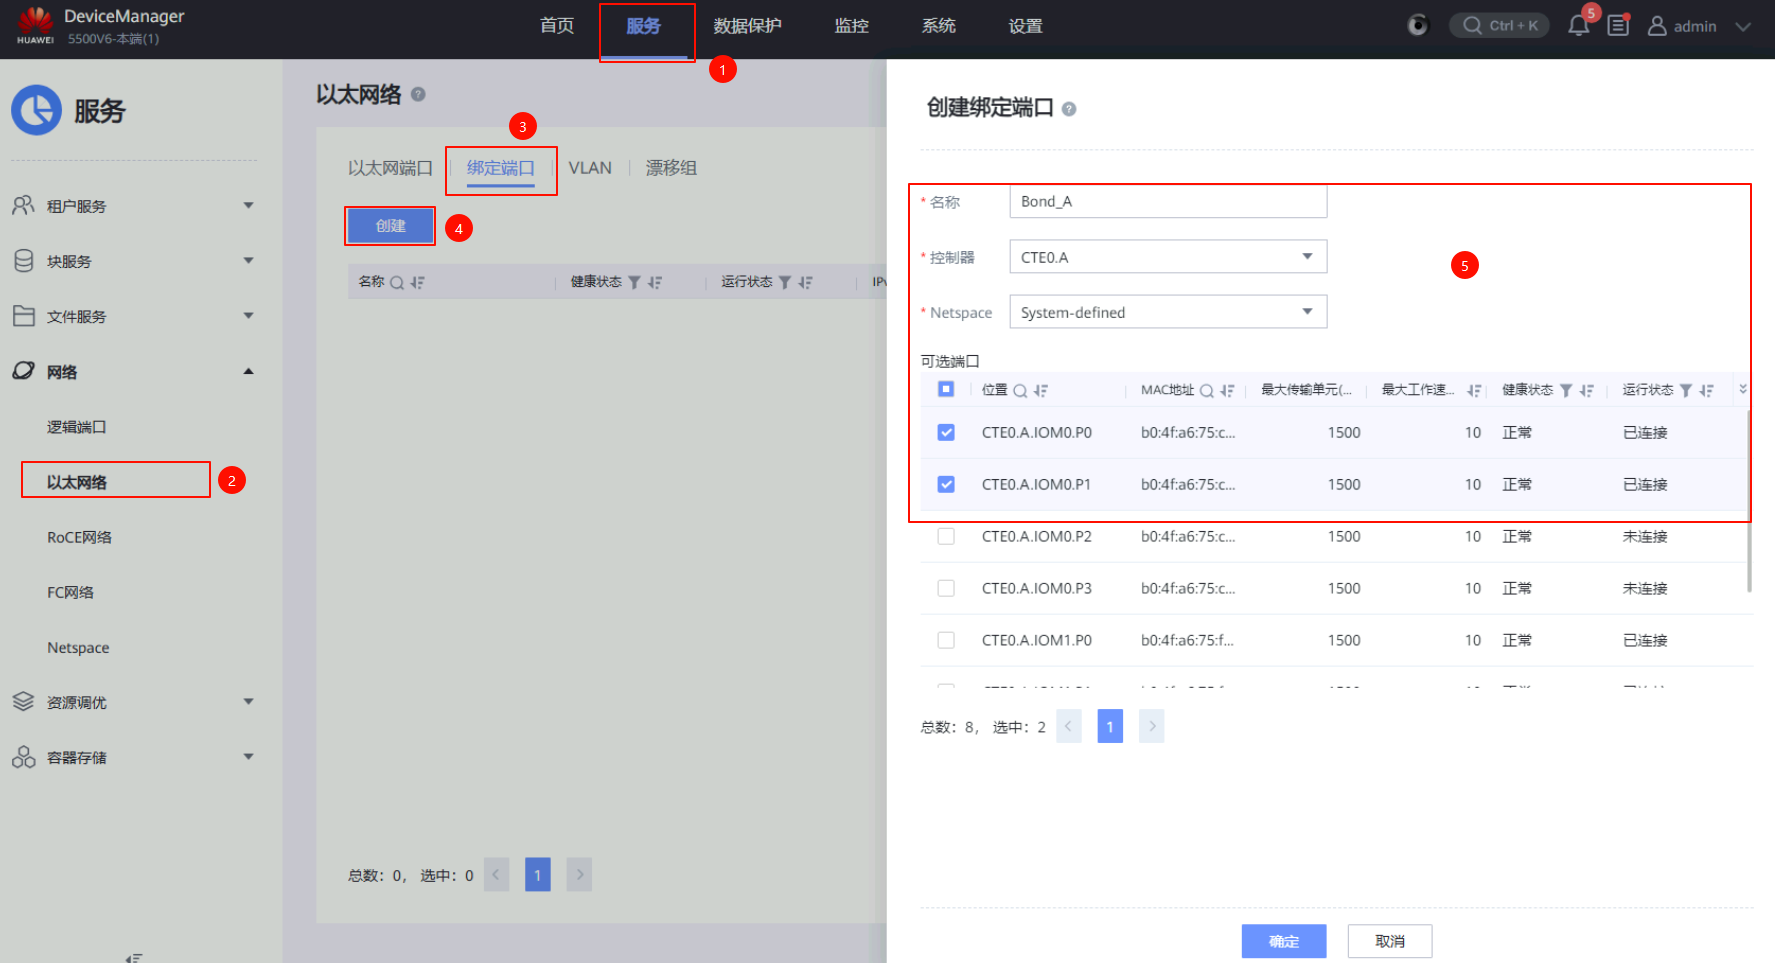
Task: Toggle the select-all ports header checkbox
Action: (x=946, y=389)
